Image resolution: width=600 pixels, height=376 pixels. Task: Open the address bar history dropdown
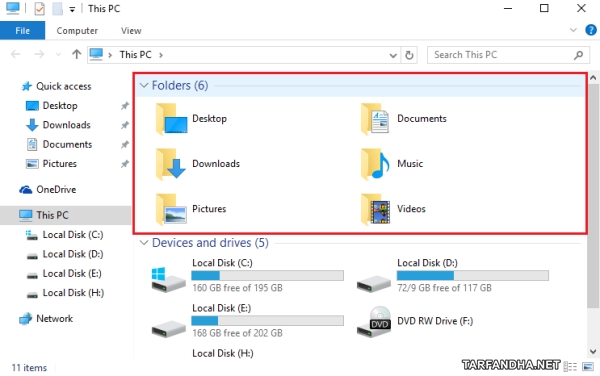pyautogui.click(x=393, y=55)
